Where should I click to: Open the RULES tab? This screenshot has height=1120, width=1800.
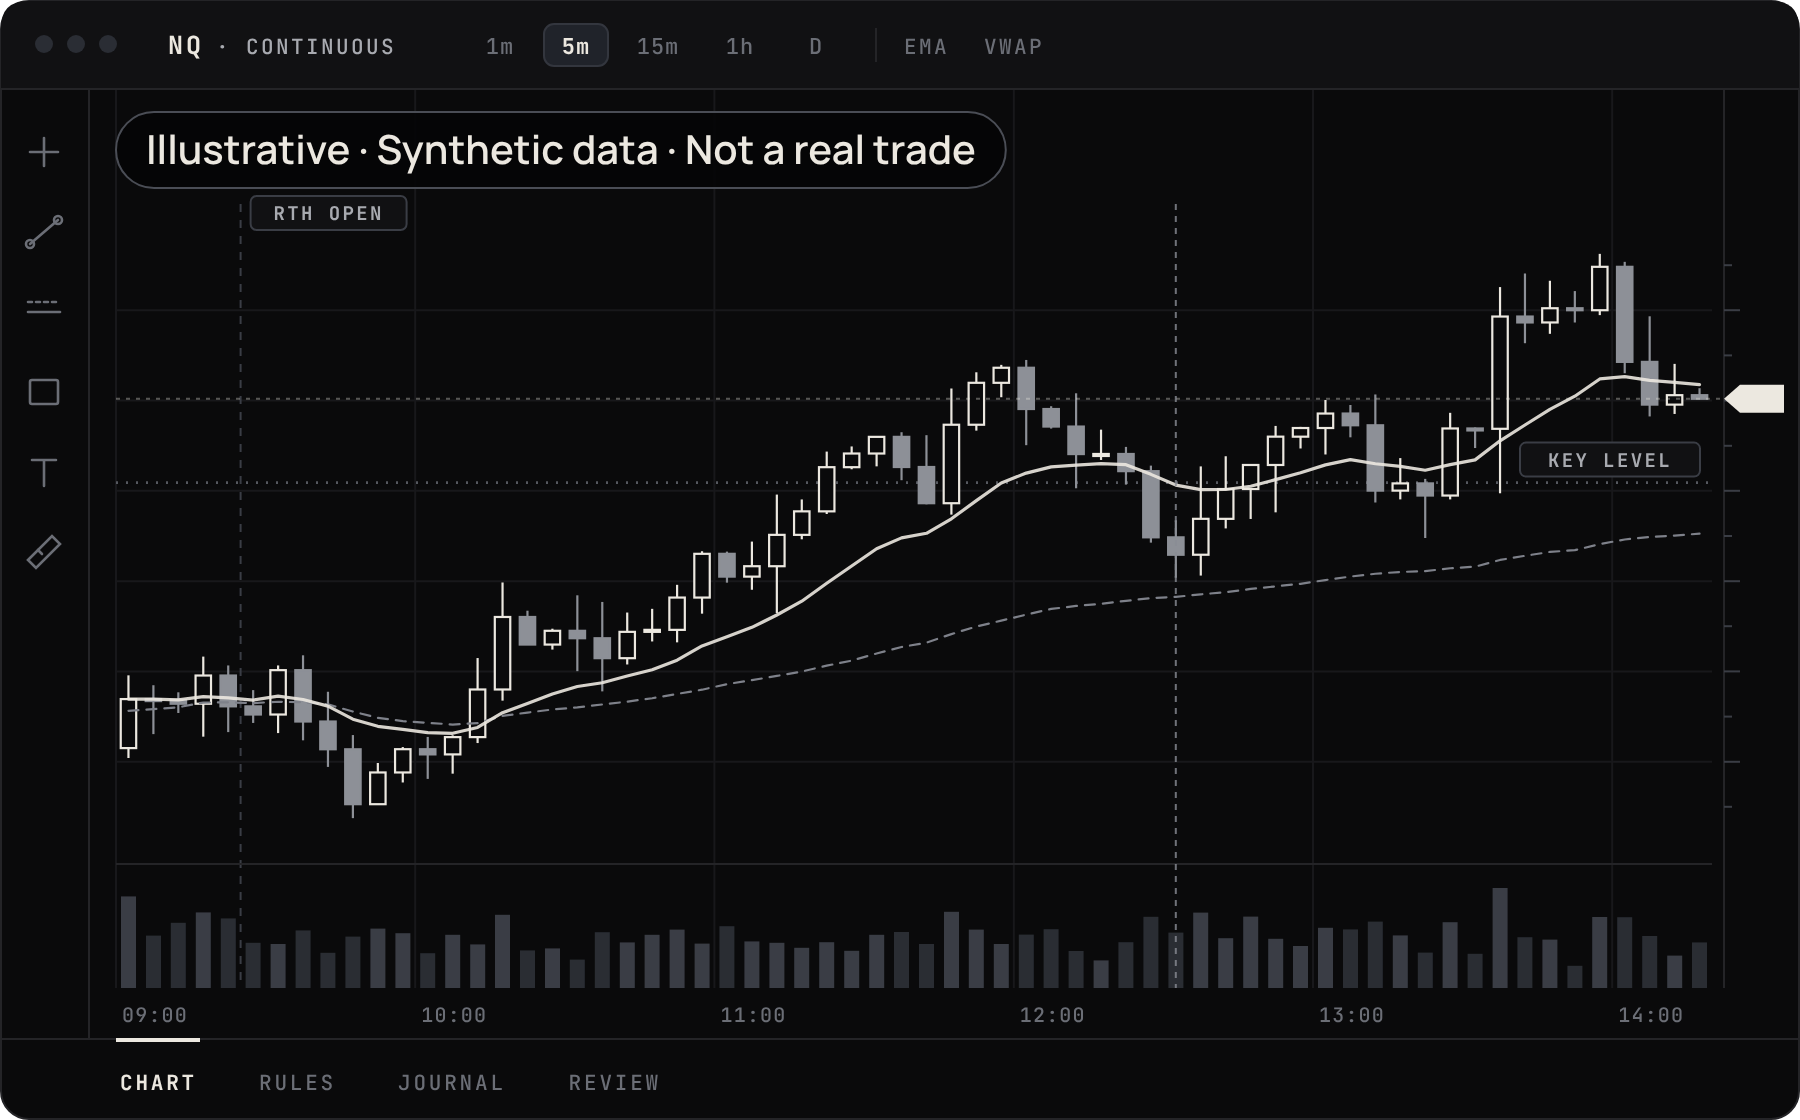click(x=297, y=1082)
